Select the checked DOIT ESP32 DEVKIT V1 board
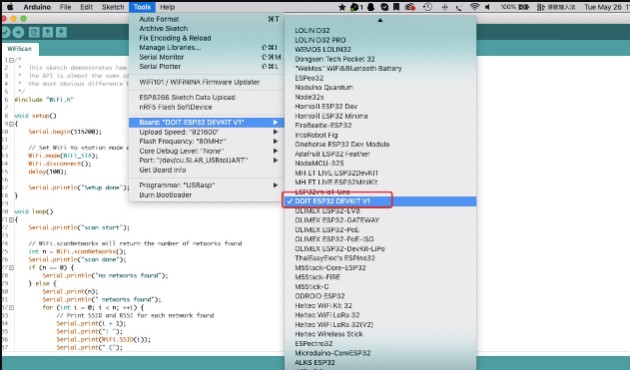The width and height of the screenshot is (630, 370). click(380, 201)
